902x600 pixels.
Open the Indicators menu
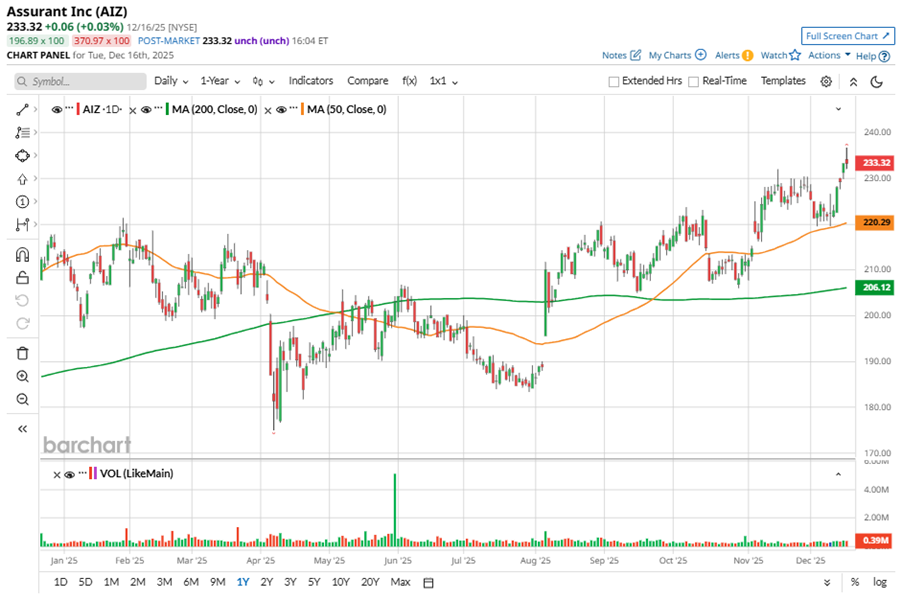[x=311, y=81]
